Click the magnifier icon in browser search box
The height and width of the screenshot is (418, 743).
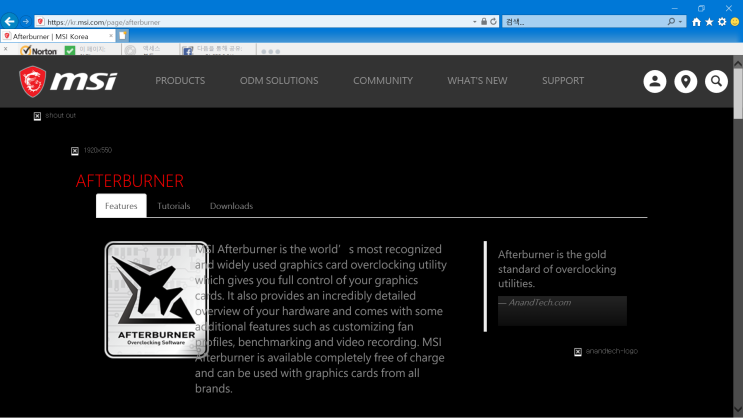click(671, 22)
